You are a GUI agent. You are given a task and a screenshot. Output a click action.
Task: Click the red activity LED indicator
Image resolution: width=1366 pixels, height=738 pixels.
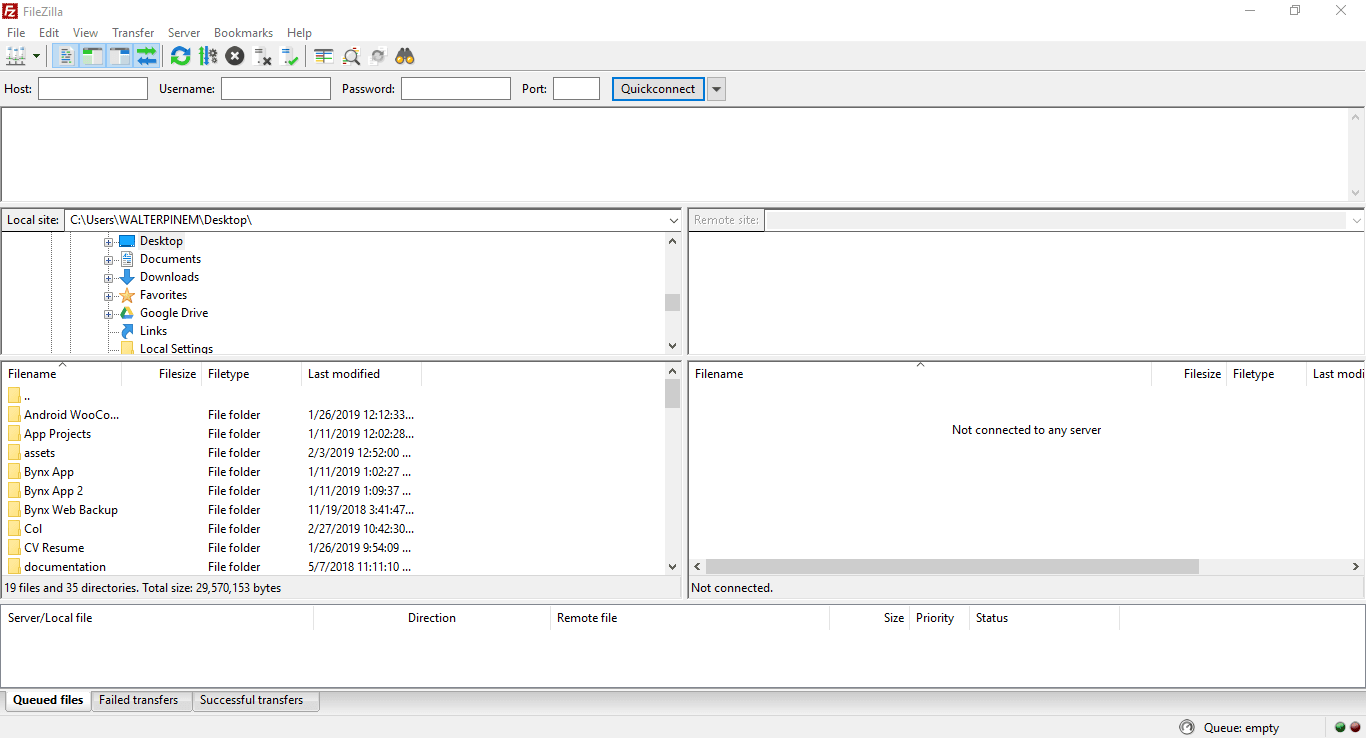pos(1355,727)
